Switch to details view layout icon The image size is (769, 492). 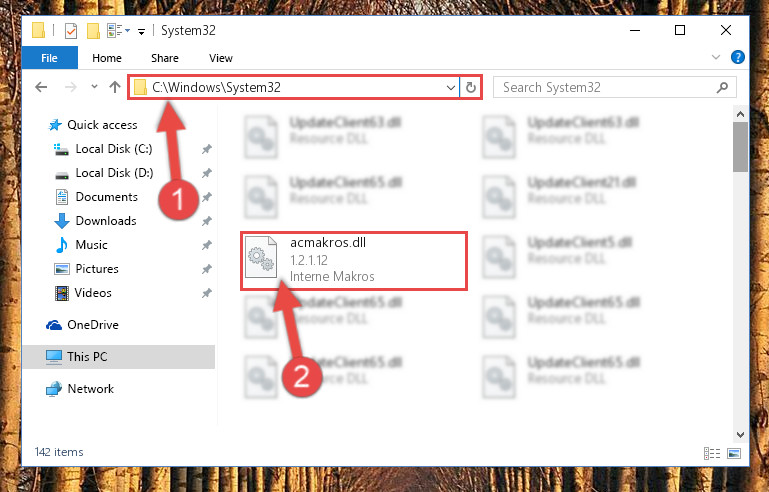tap(712, 453)
